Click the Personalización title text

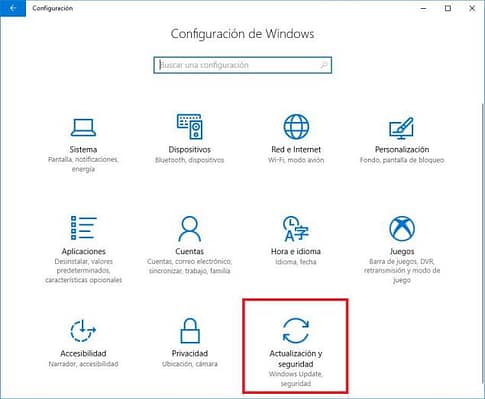[x=402, y=149]
